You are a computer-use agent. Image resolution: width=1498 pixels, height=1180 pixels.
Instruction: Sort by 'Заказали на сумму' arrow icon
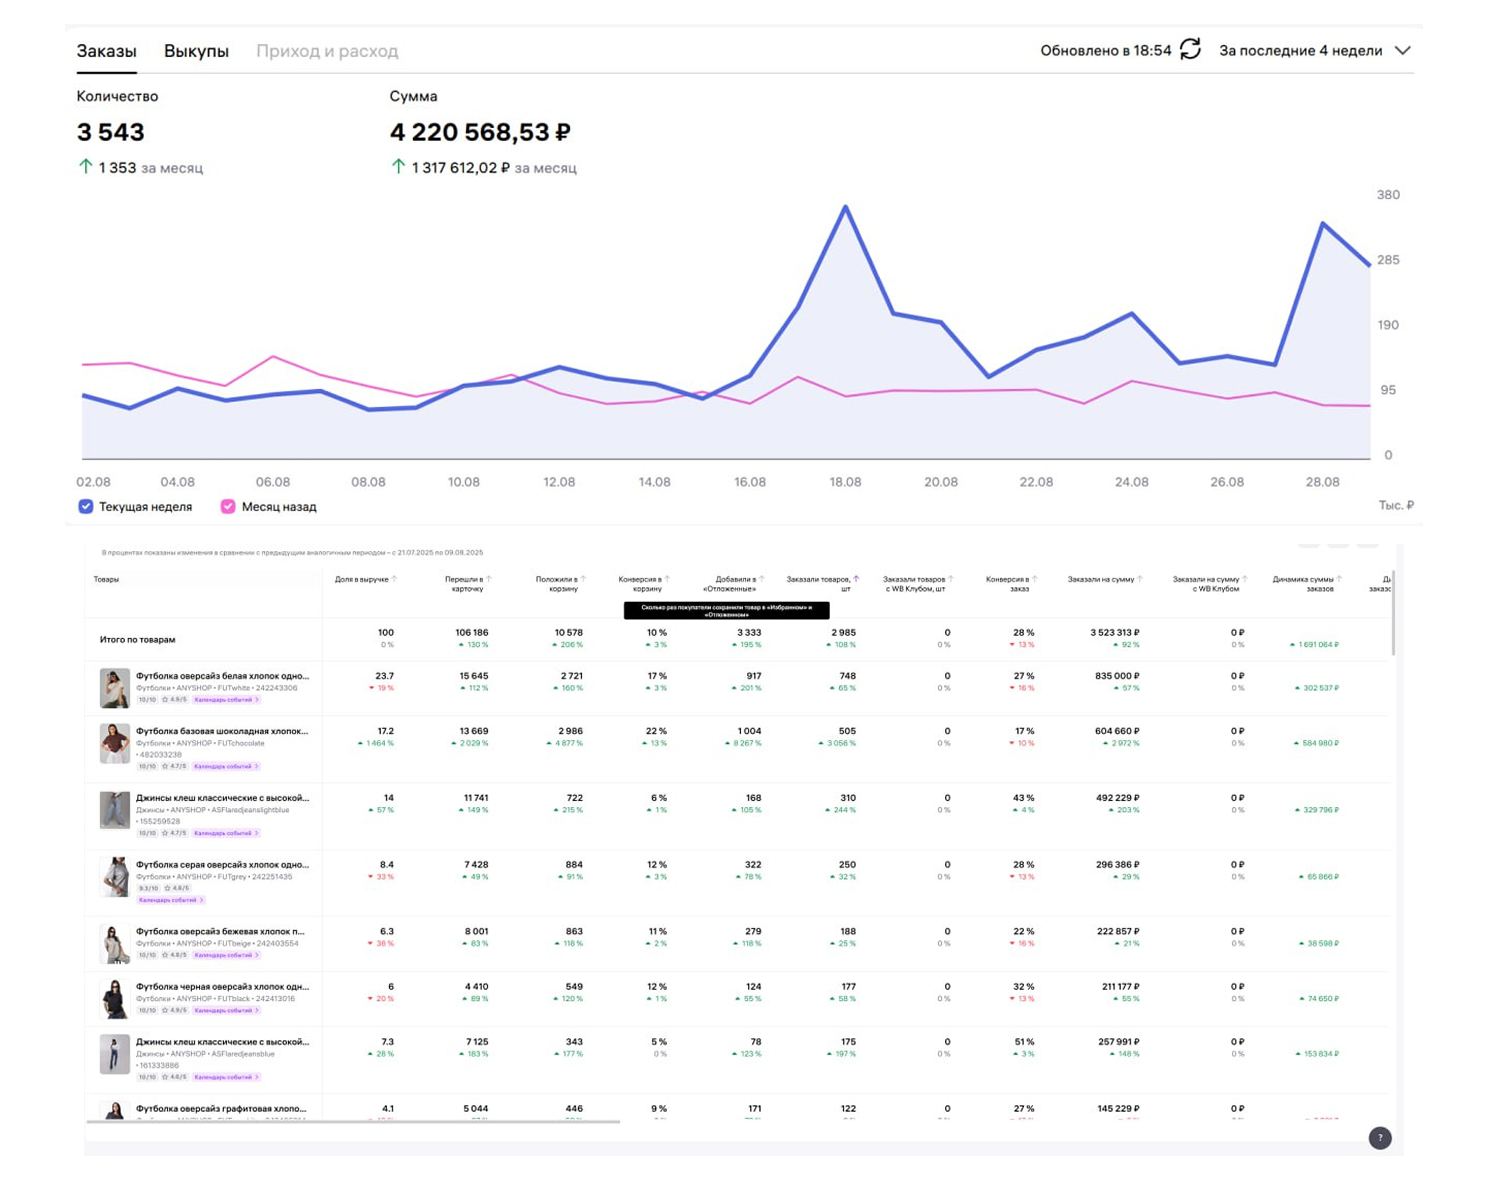pyautogui.click(x=1140, y=579)
